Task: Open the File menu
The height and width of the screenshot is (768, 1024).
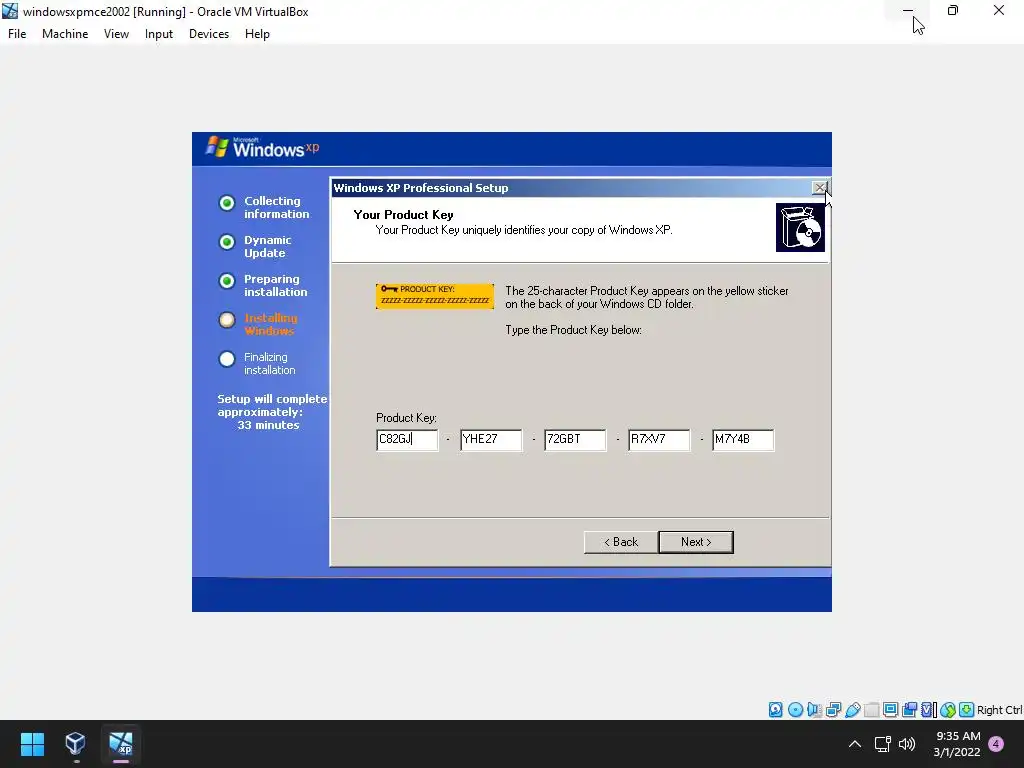Action: [x=17, y=34]
